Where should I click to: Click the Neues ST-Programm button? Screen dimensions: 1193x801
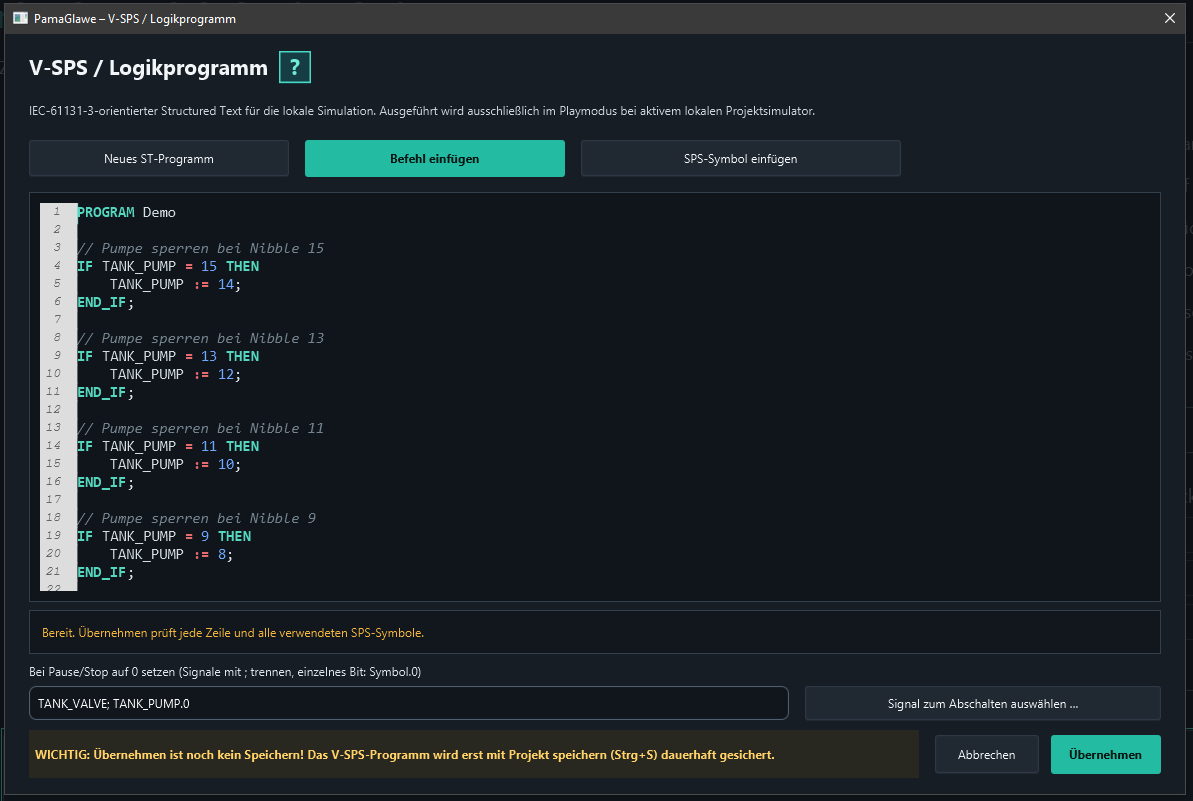[159, 158]
